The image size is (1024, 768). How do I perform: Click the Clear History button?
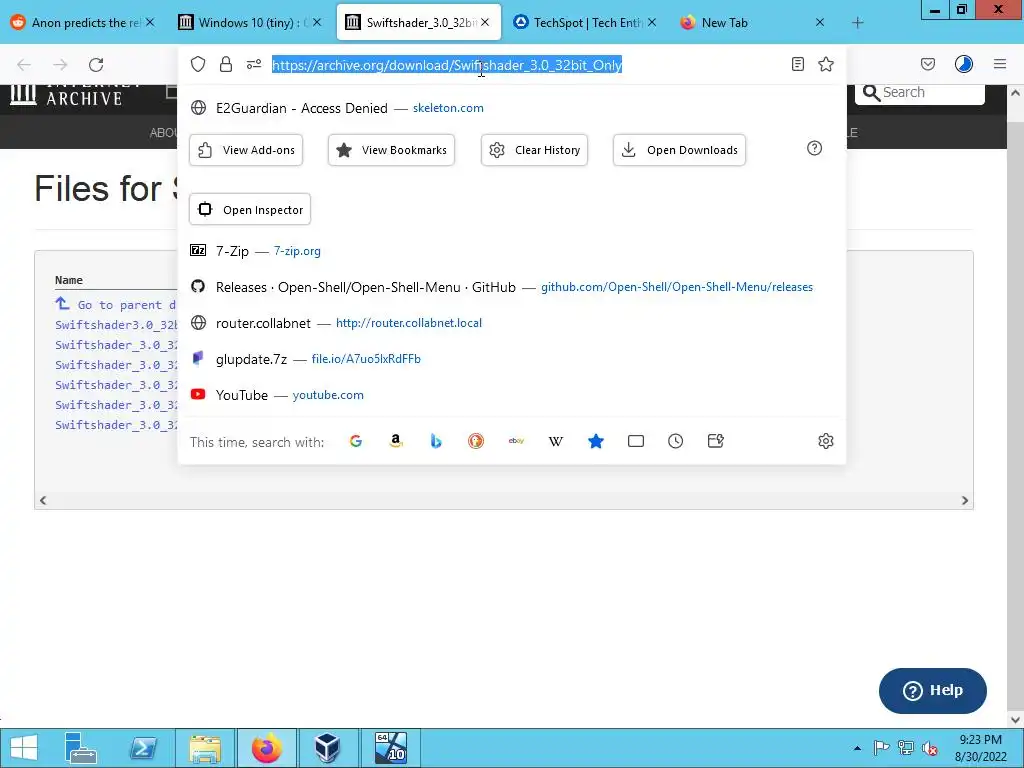click(x=534, y=150)
